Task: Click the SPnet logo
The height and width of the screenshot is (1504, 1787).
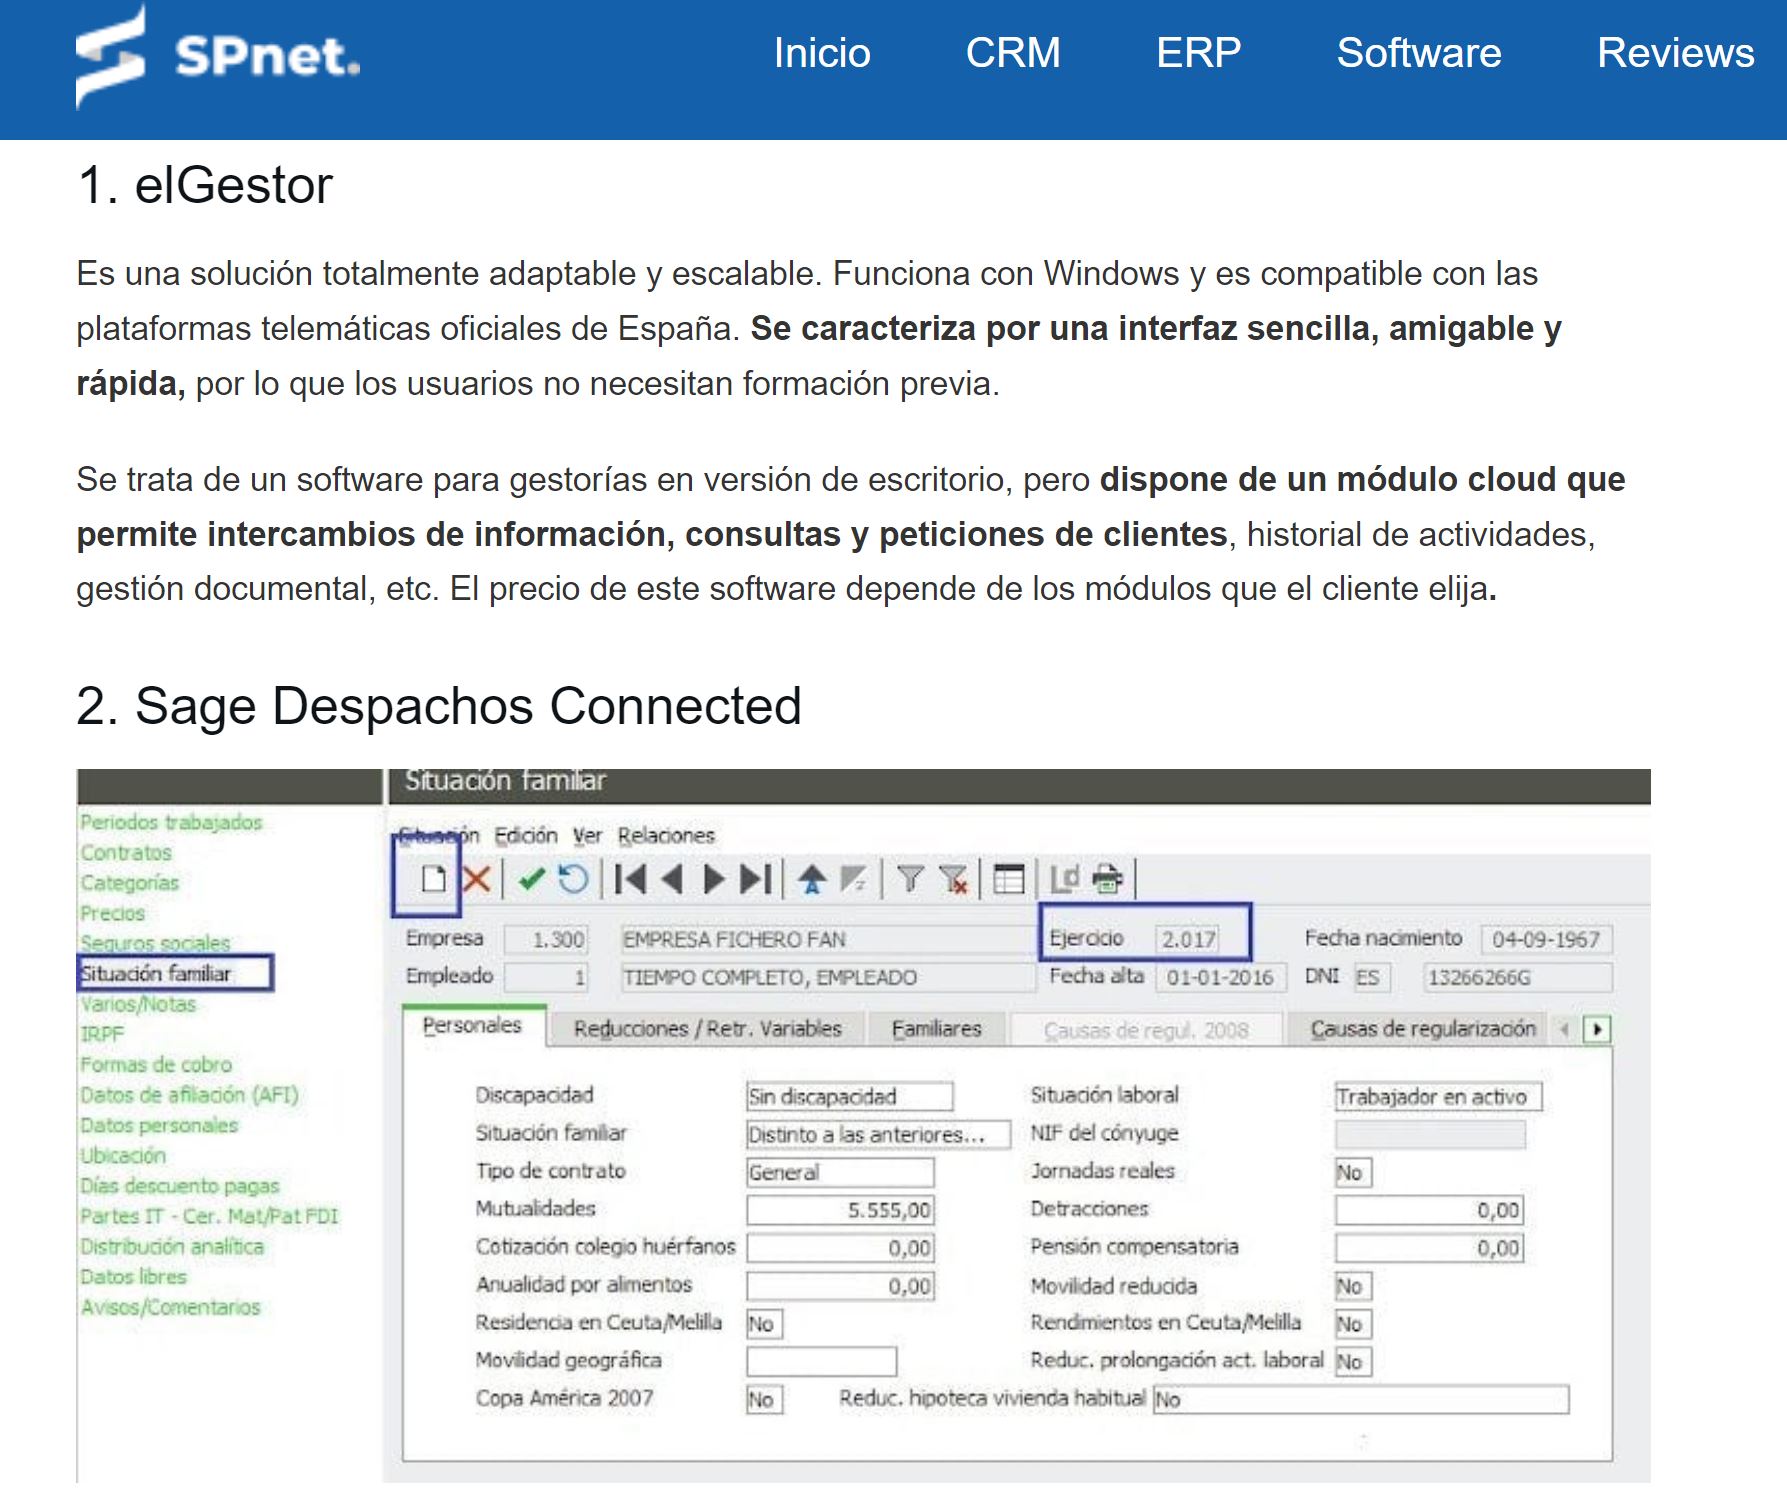Action: coord(218,56)
